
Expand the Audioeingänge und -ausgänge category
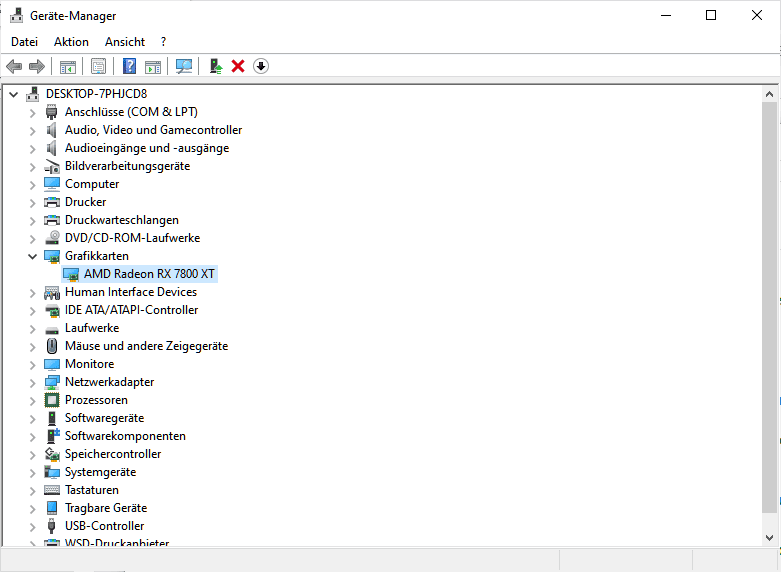tap(32, 149)
